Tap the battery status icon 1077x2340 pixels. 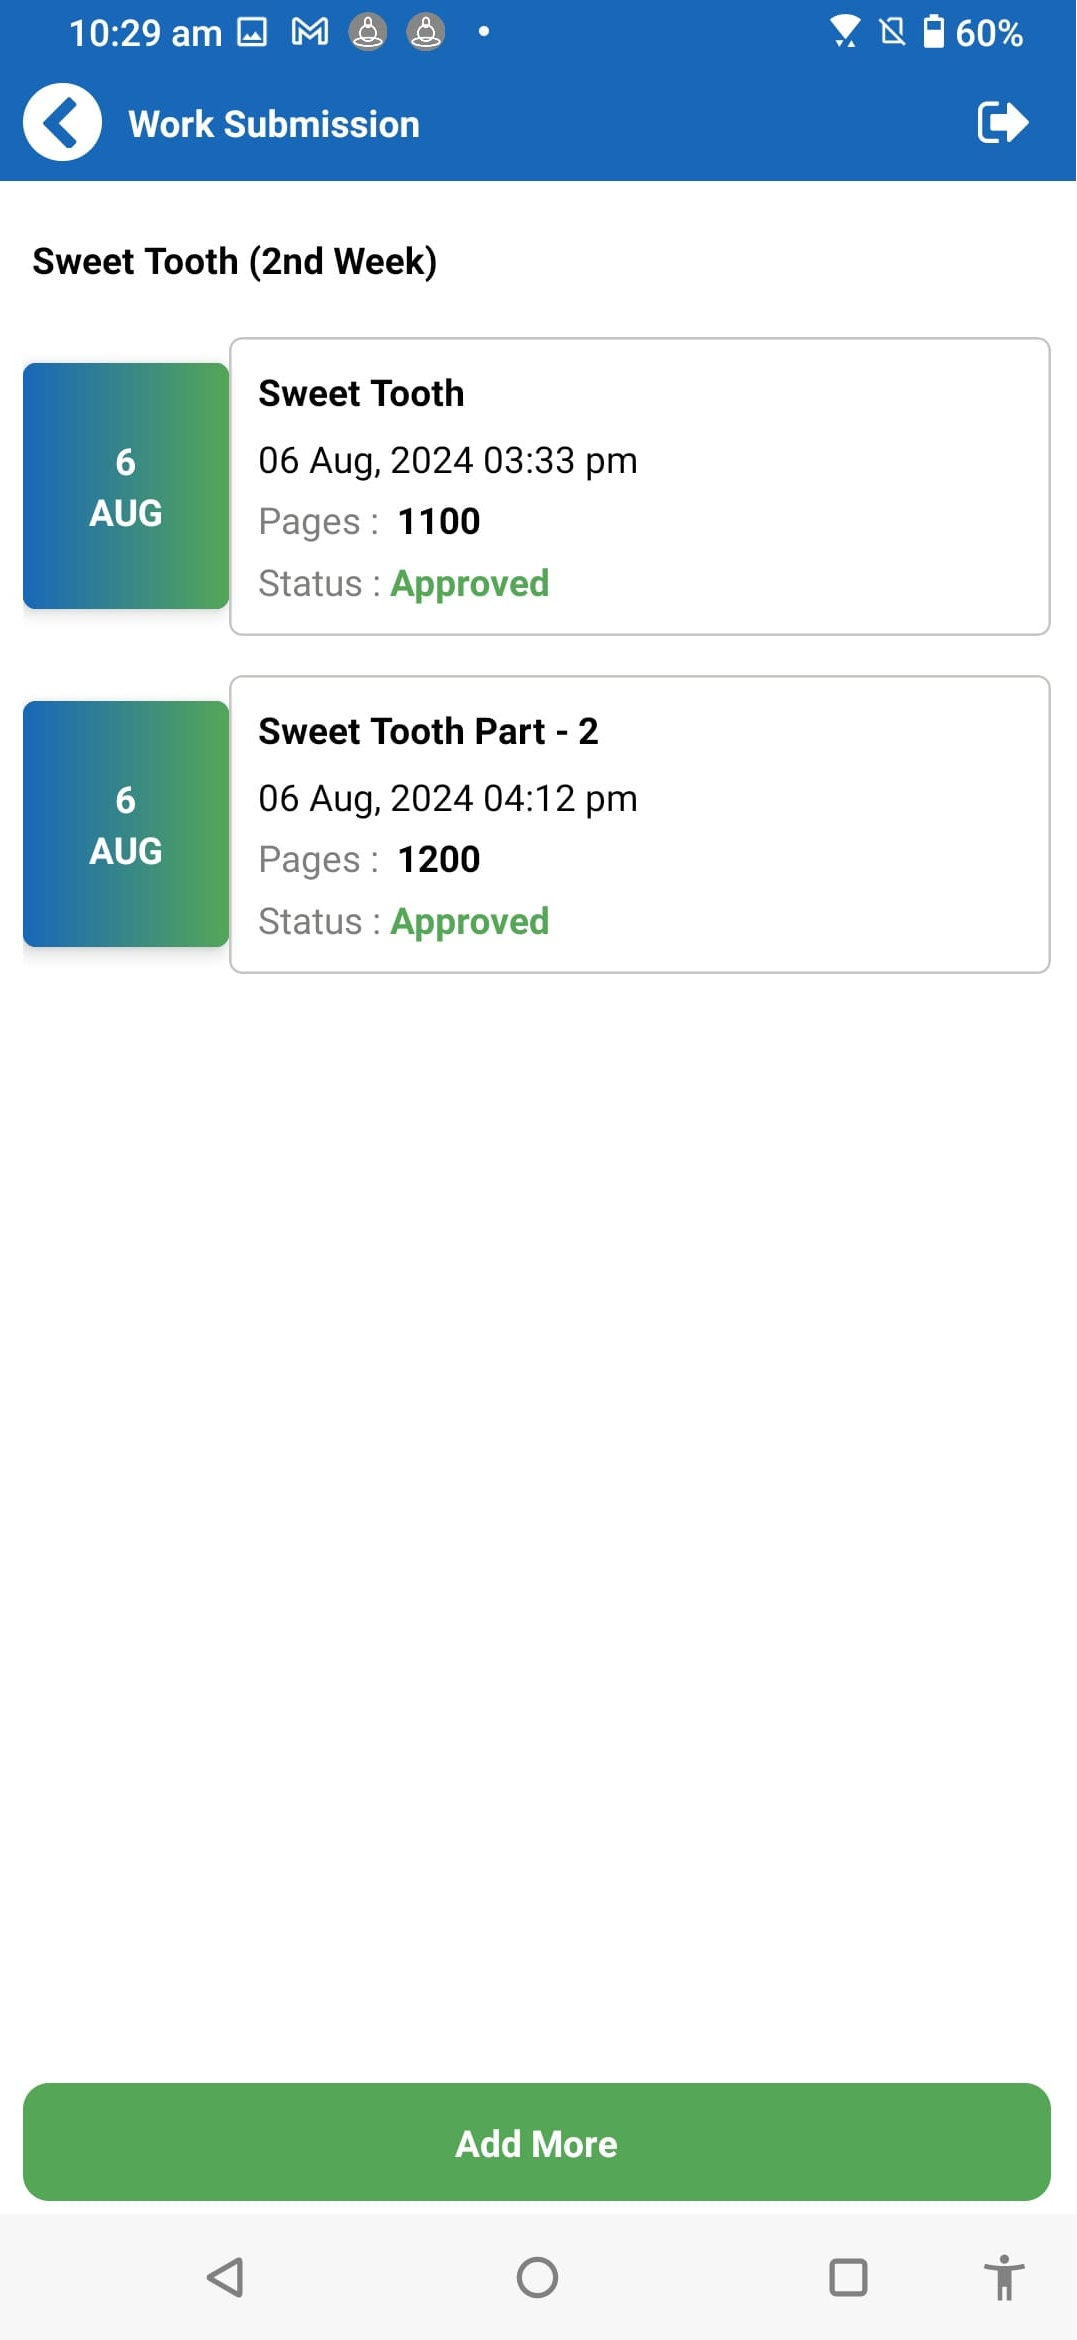pos(933,32)
